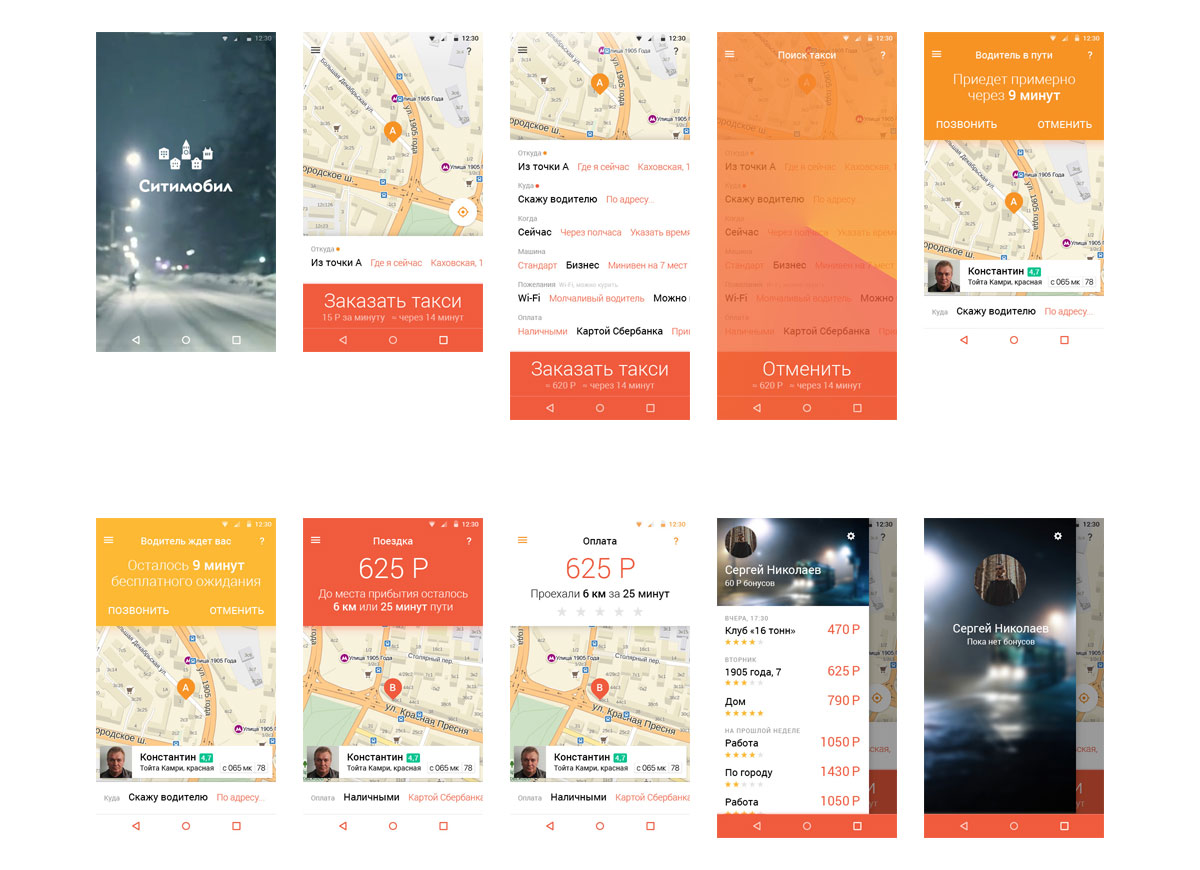Open settings gear on the 60 ₽ бонусов profile
Viewport: 1200px width, 870px height.
(x=851, y=536)
